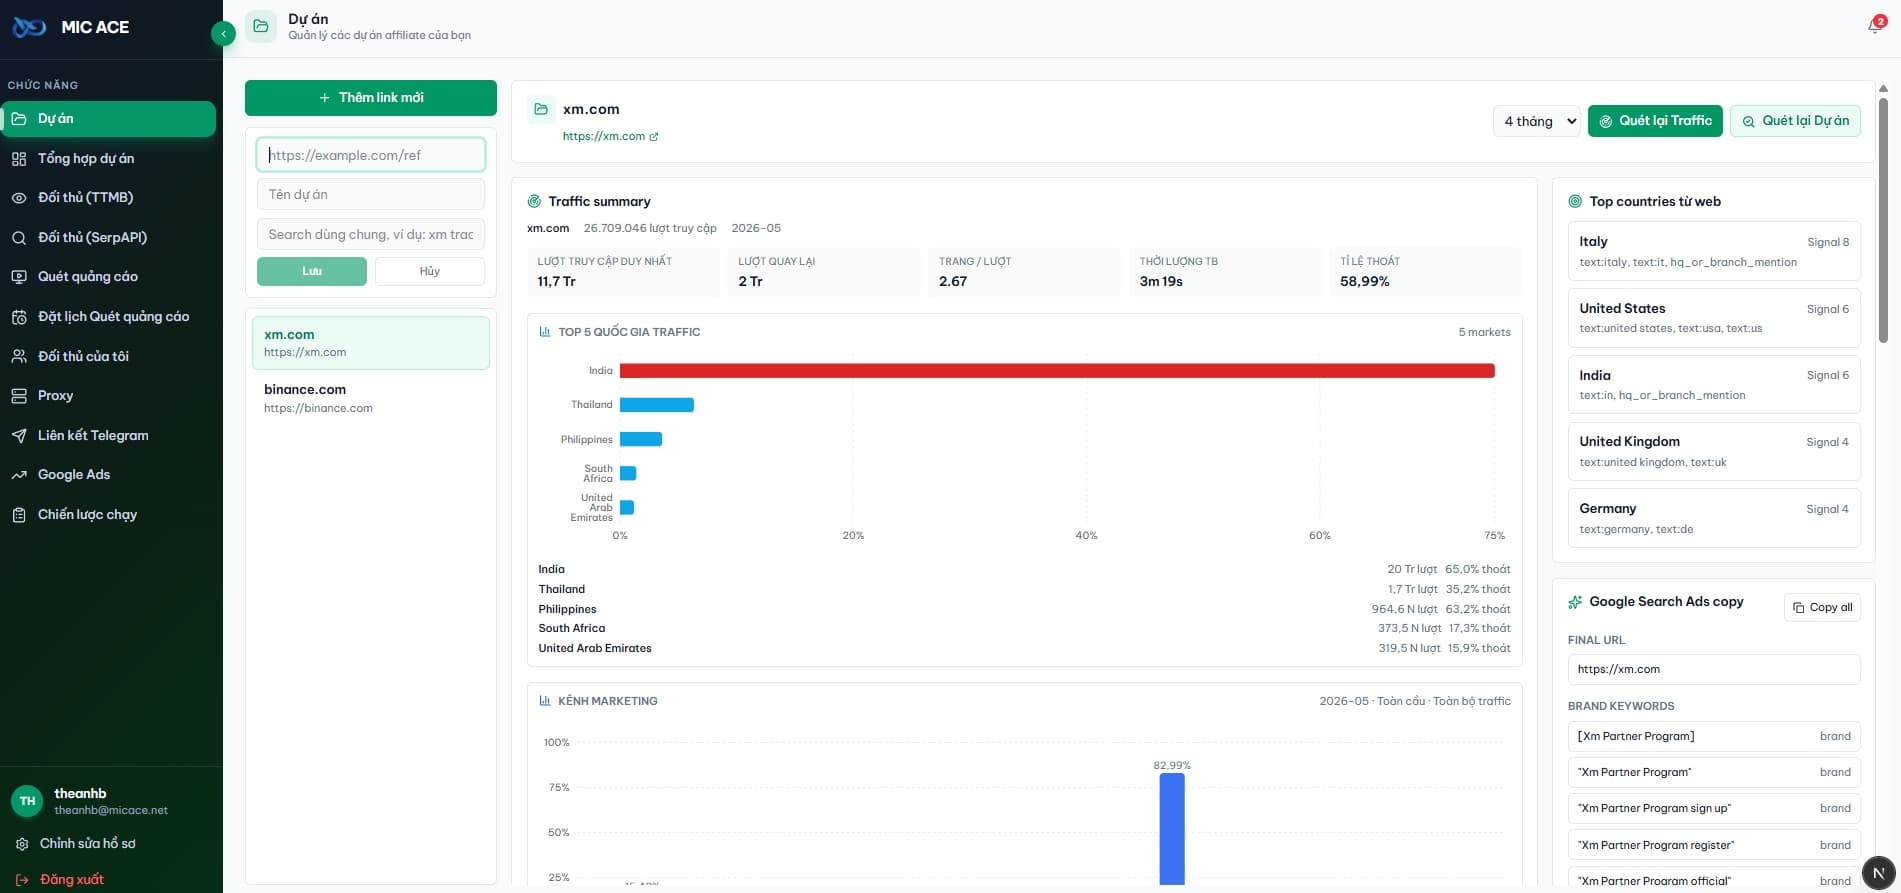Click the "Xm Partner Program register" keyword
This screenshot has width=1901, height=893.
pos(1714,845)
